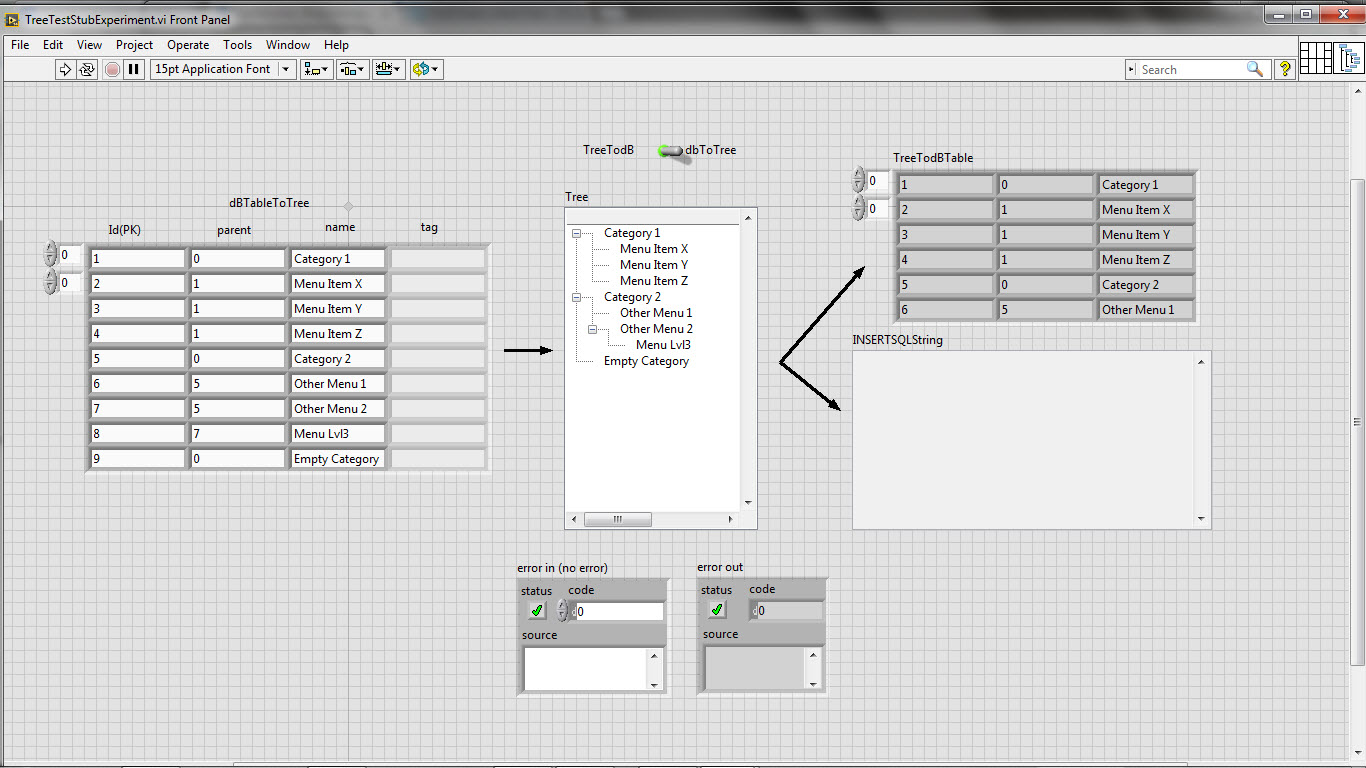The height and width of the screenshot is (768, 1366).
Task: Open the Reorder objects tool
Action: click(x=425, y=69)
